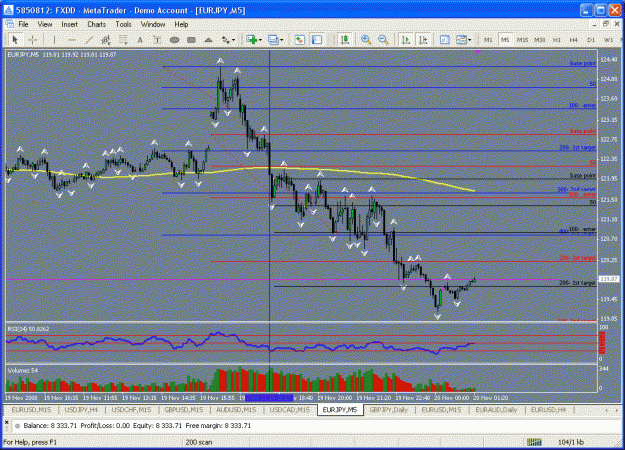Open the Help menu
The image size is (625, 450).
[x=181, y=24]
